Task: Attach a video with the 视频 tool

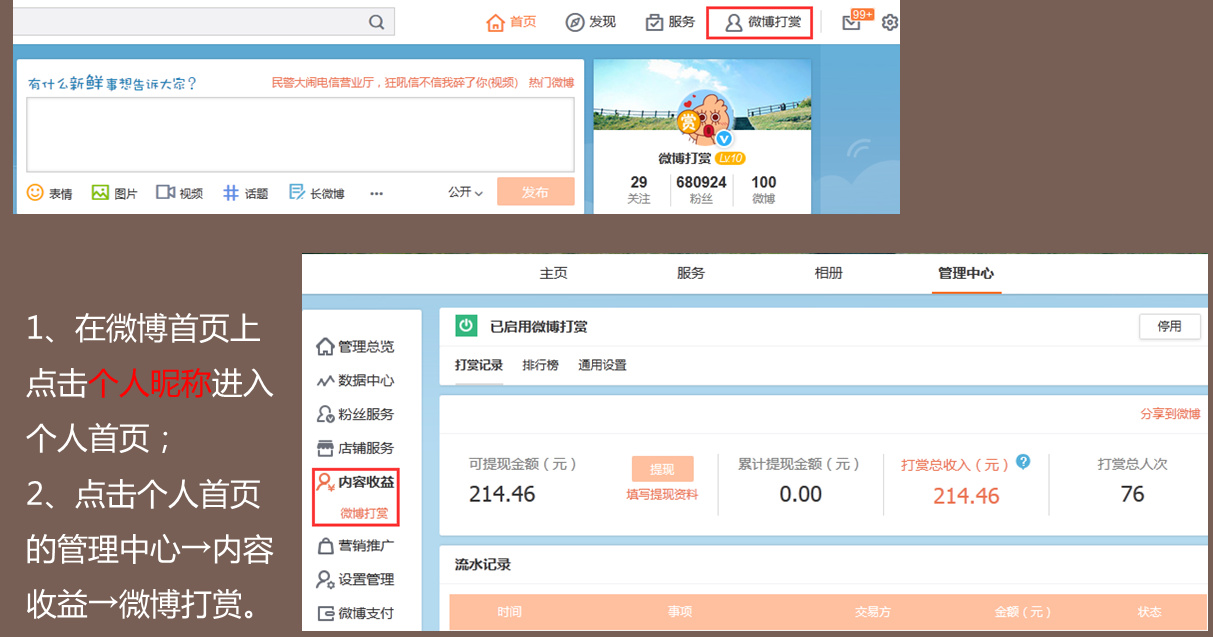Action: [x=180, y=193]
